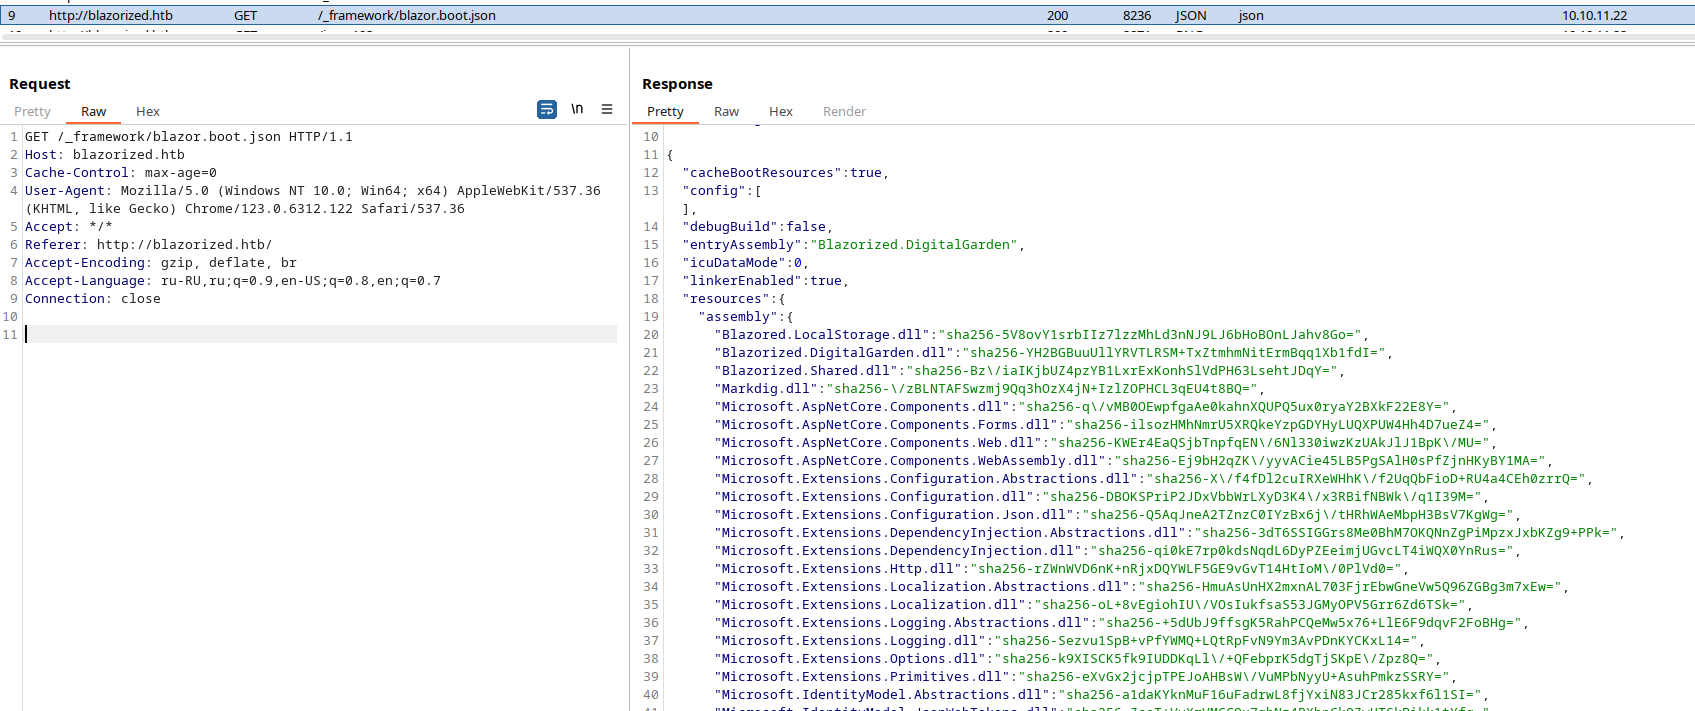Image resolution: width=1695 pixels, height=711 pixels.
Task: Click the Cache-Control header line
Action: (121, 173)
